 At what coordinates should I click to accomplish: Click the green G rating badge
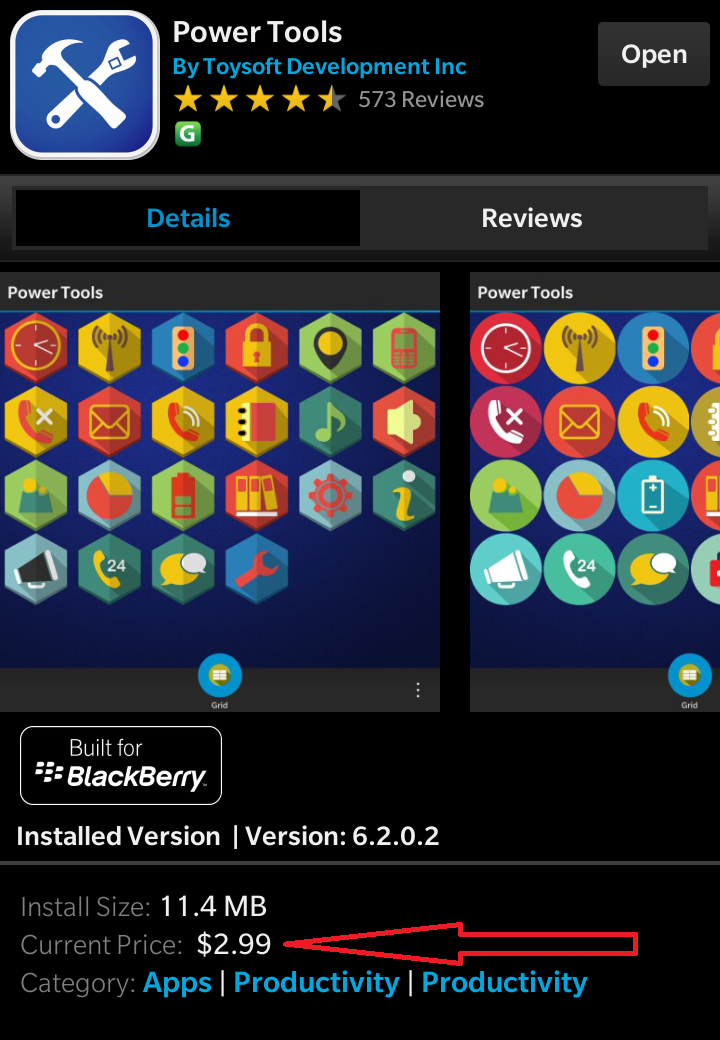(188, 134)
